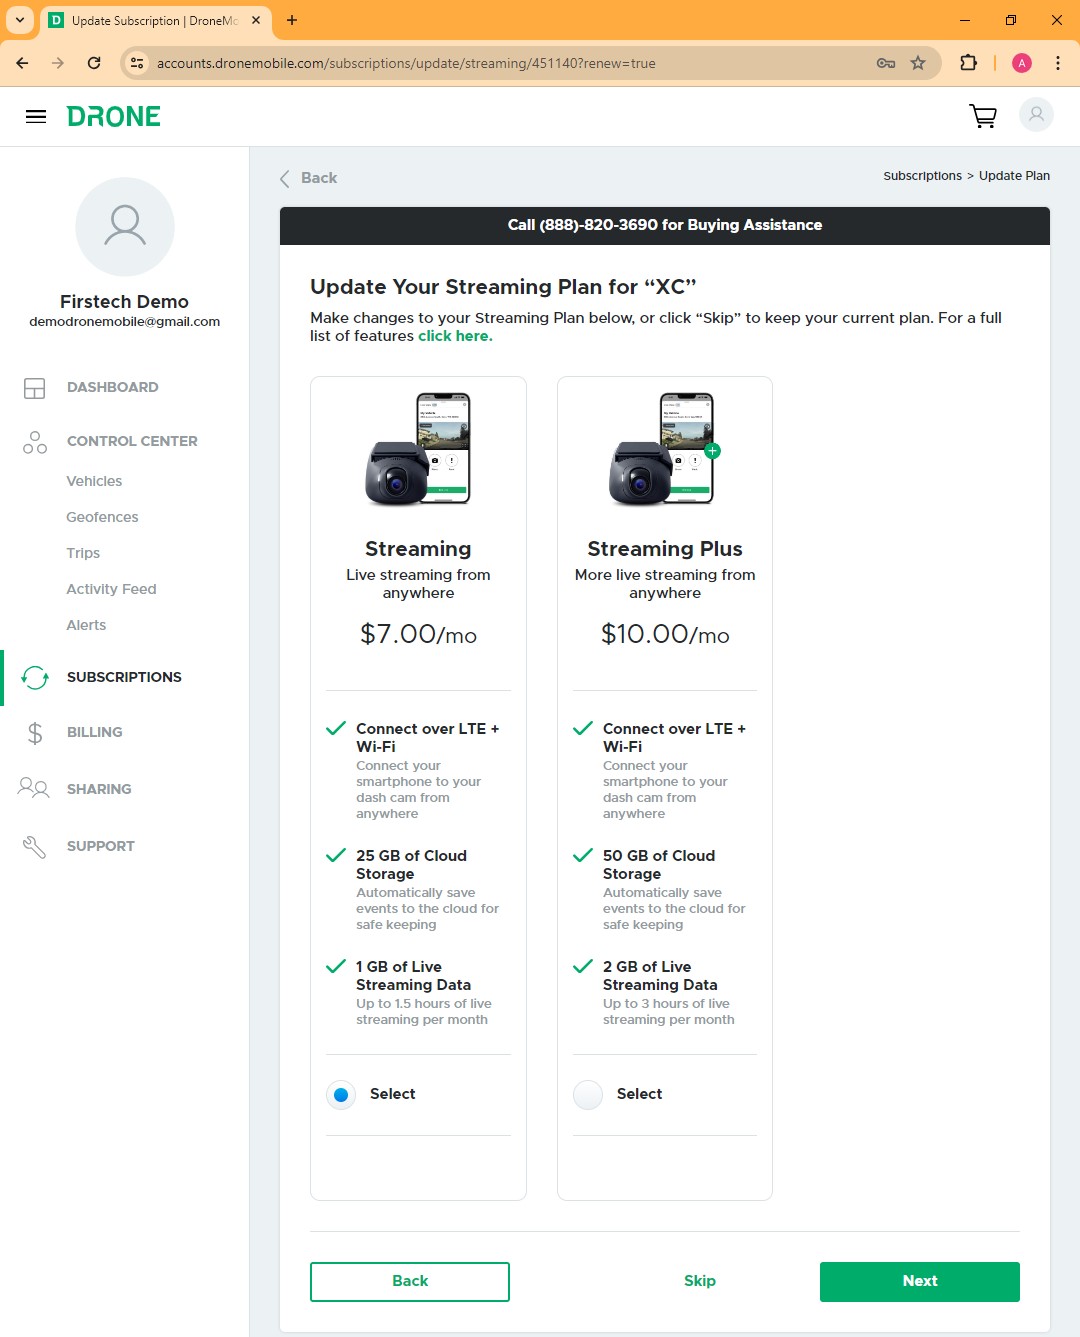Select the Subscriptions refresh icon
Screen dimensions: 1080x1337
coord(34,677)
